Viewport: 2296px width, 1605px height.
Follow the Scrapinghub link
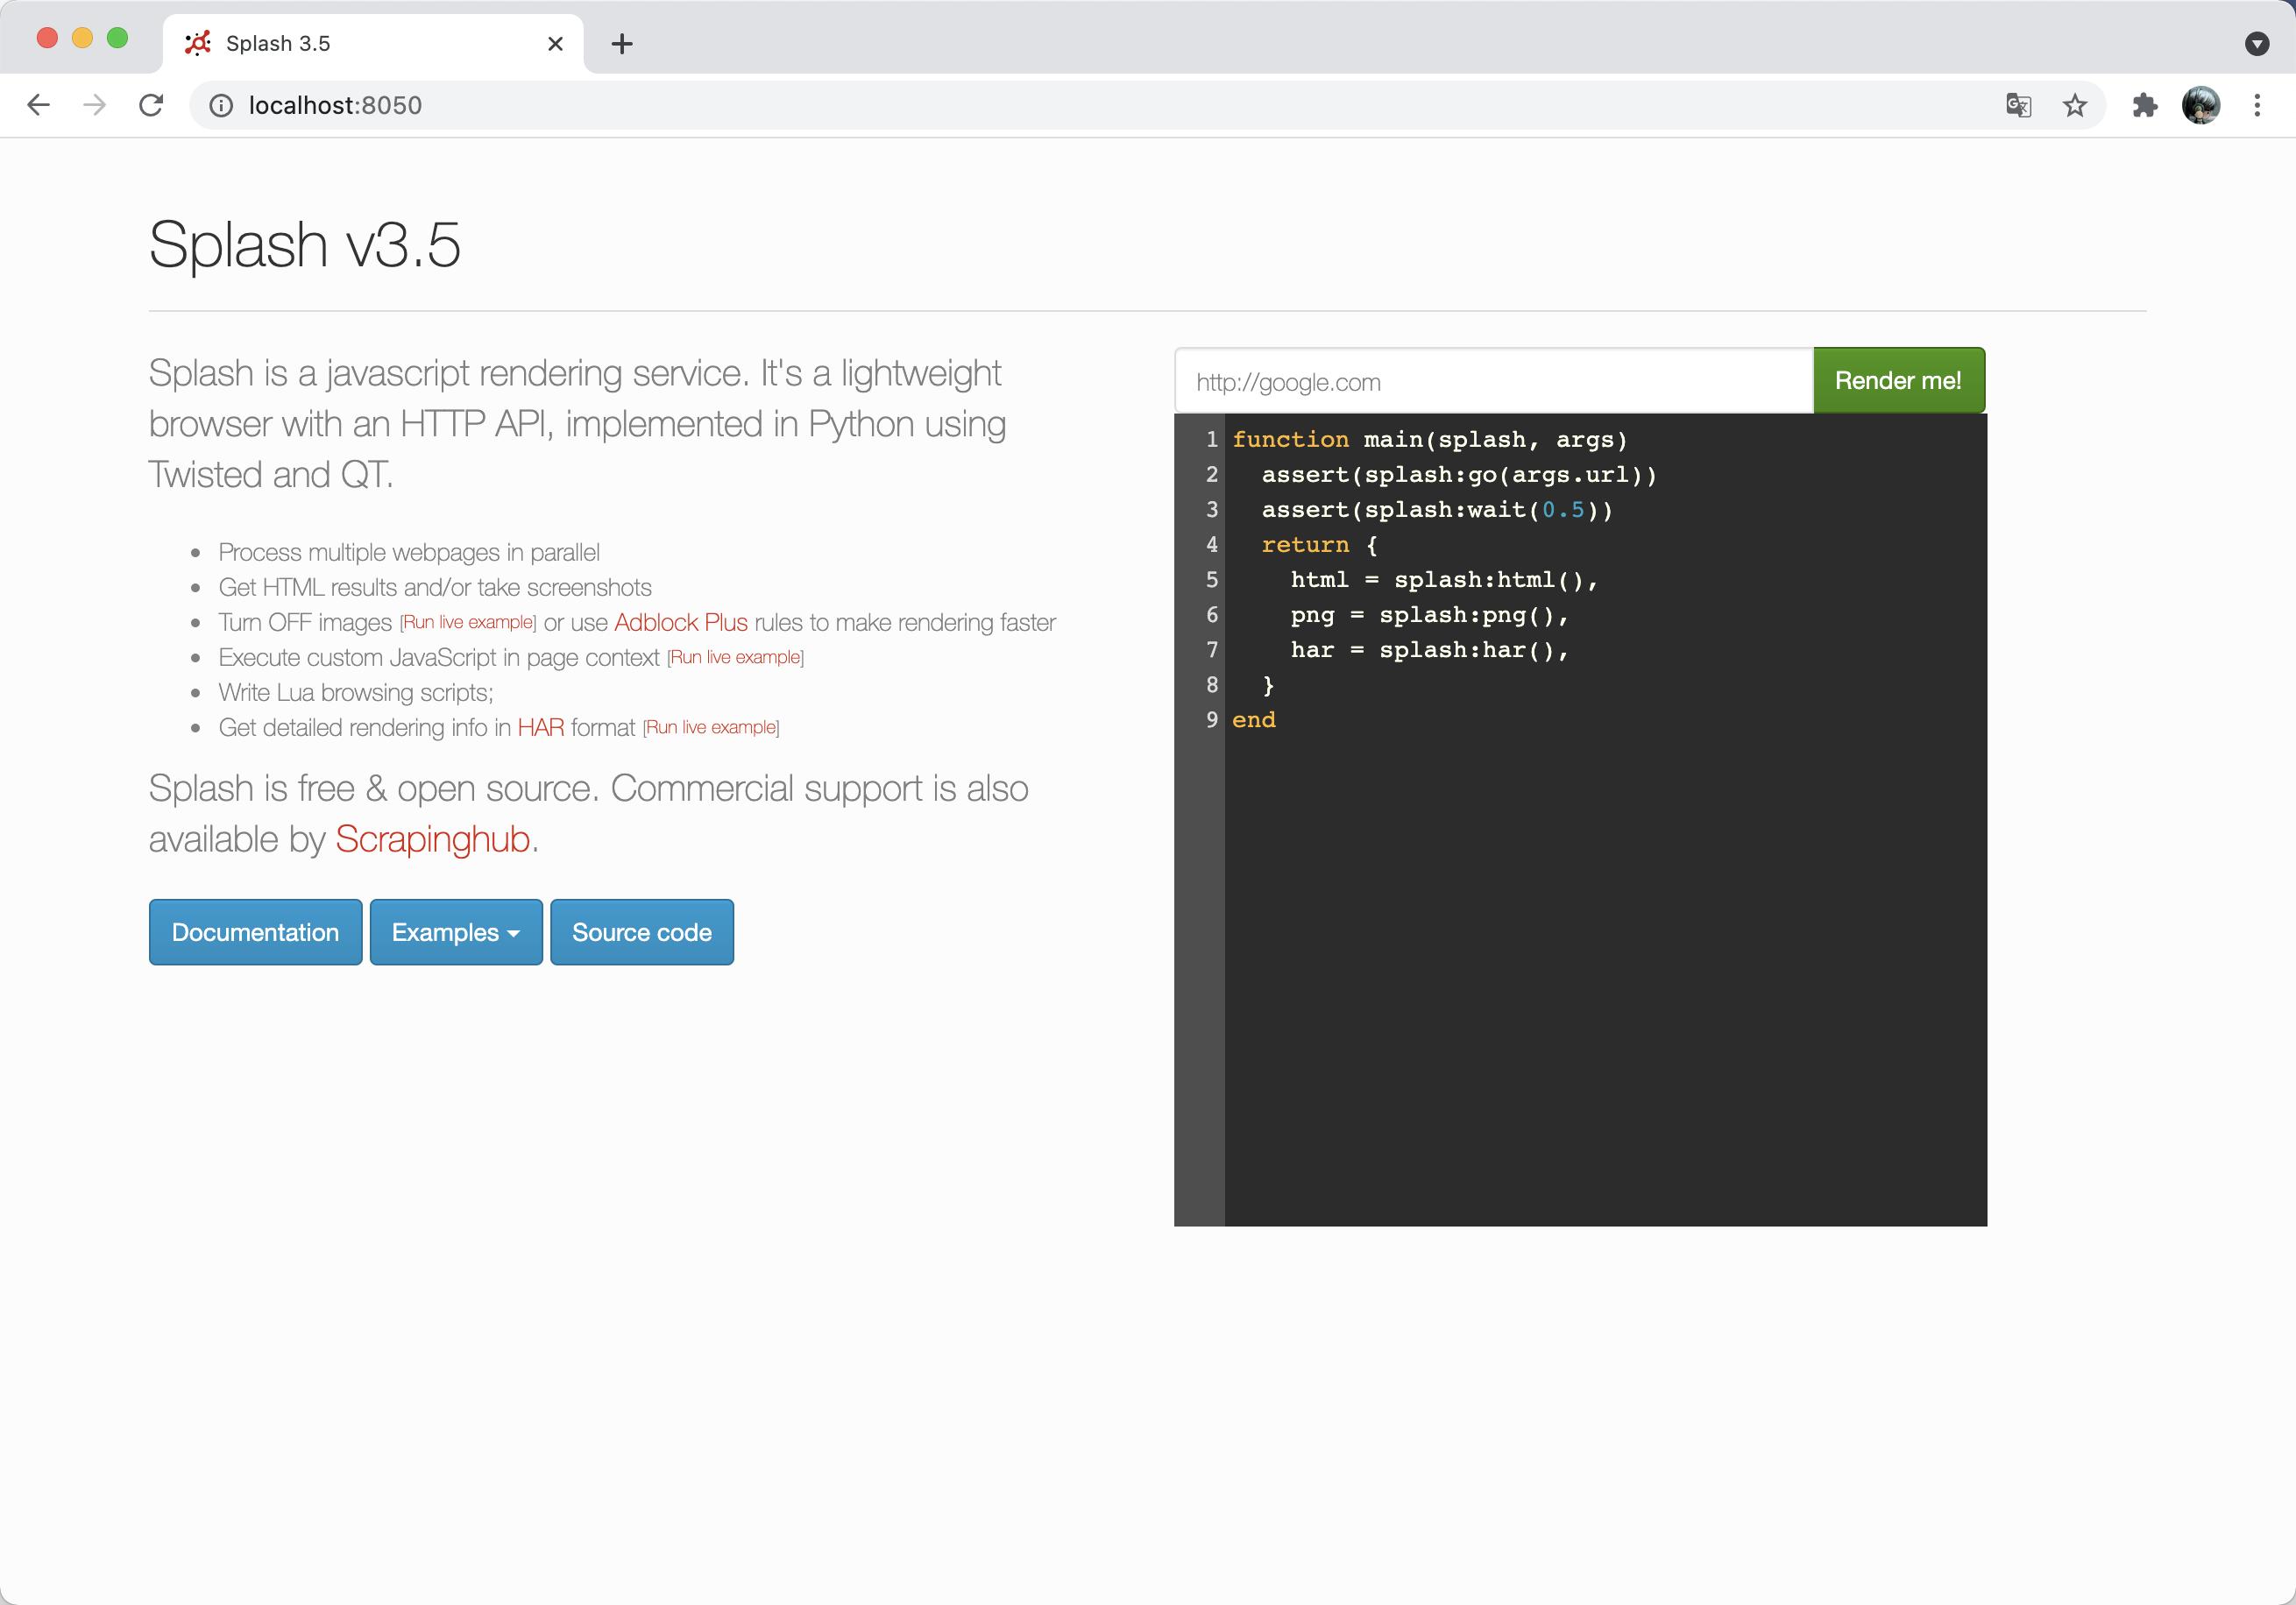point(432,839)
